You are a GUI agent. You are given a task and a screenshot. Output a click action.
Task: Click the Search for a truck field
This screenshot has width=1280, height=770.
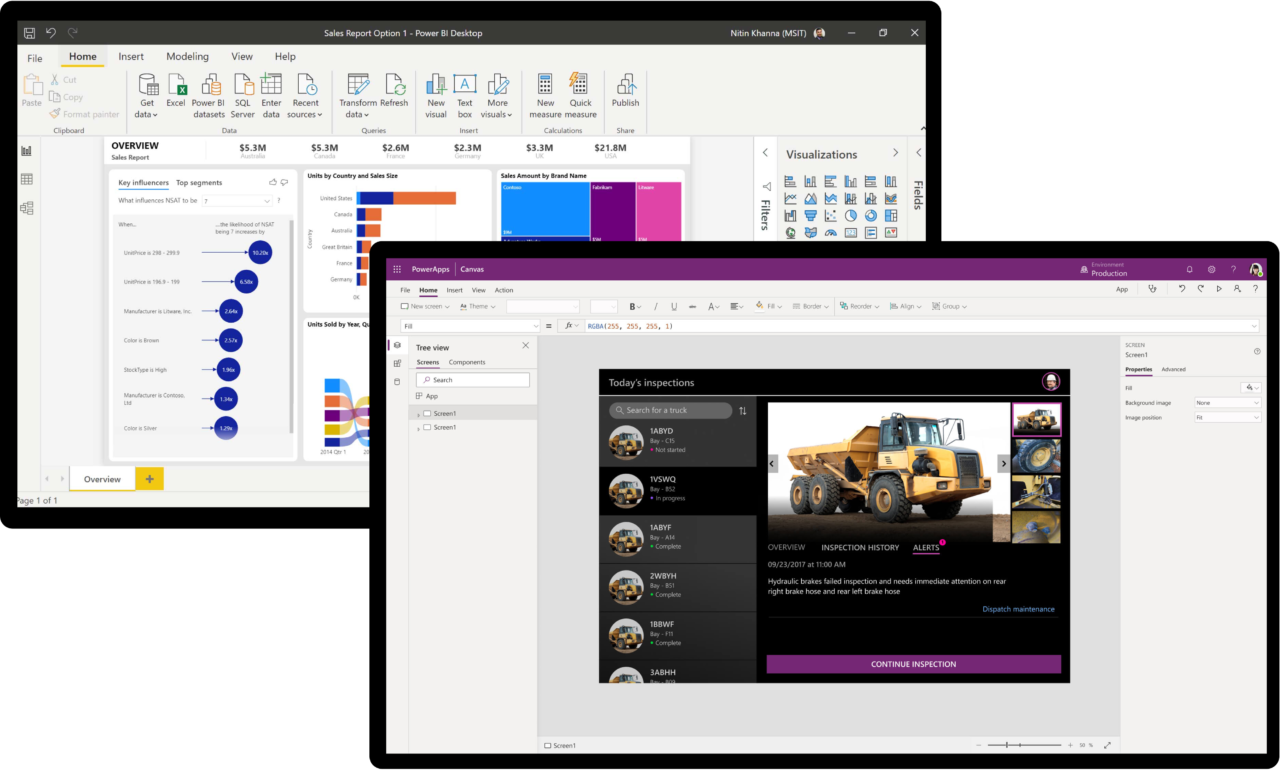pos(668,410)
